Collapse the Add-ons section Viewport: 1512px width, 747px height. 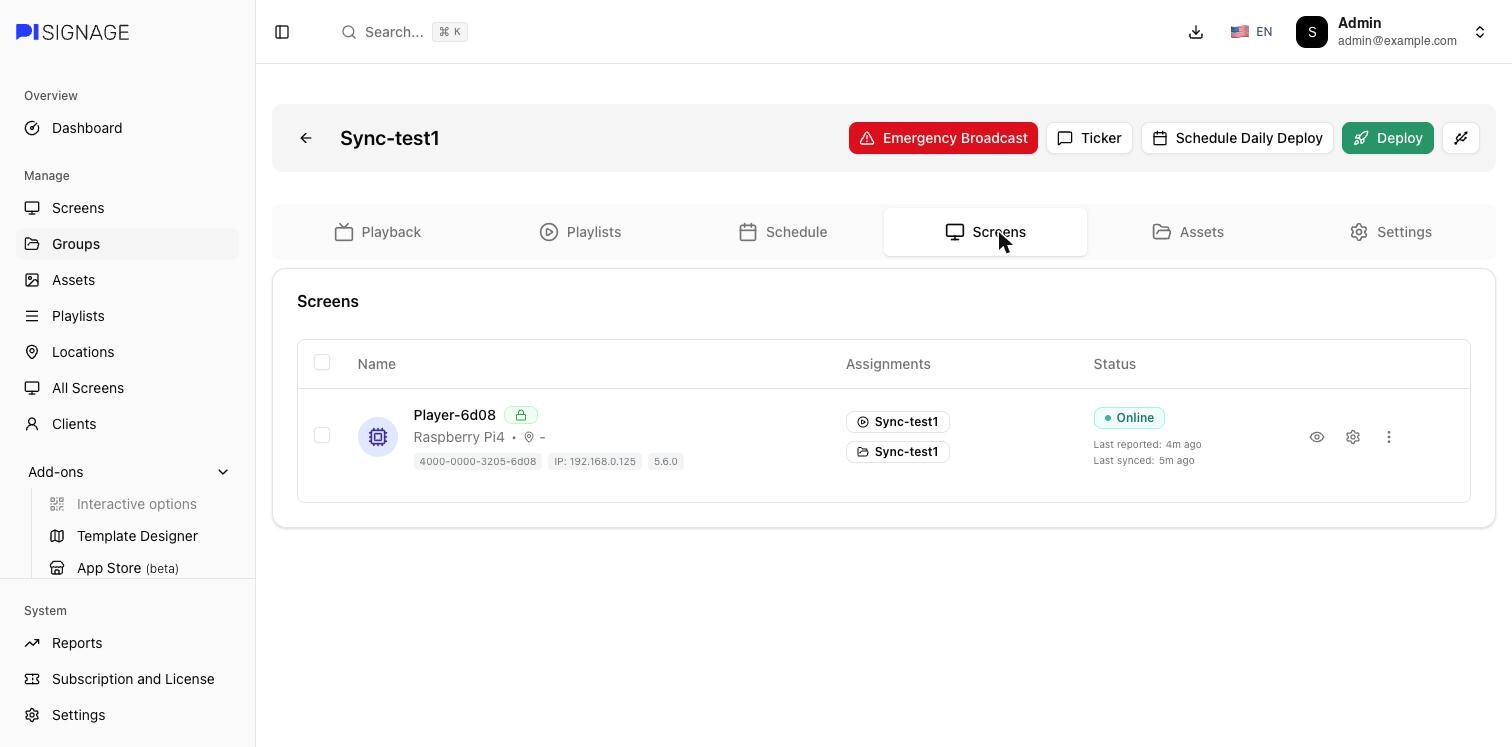128,472
